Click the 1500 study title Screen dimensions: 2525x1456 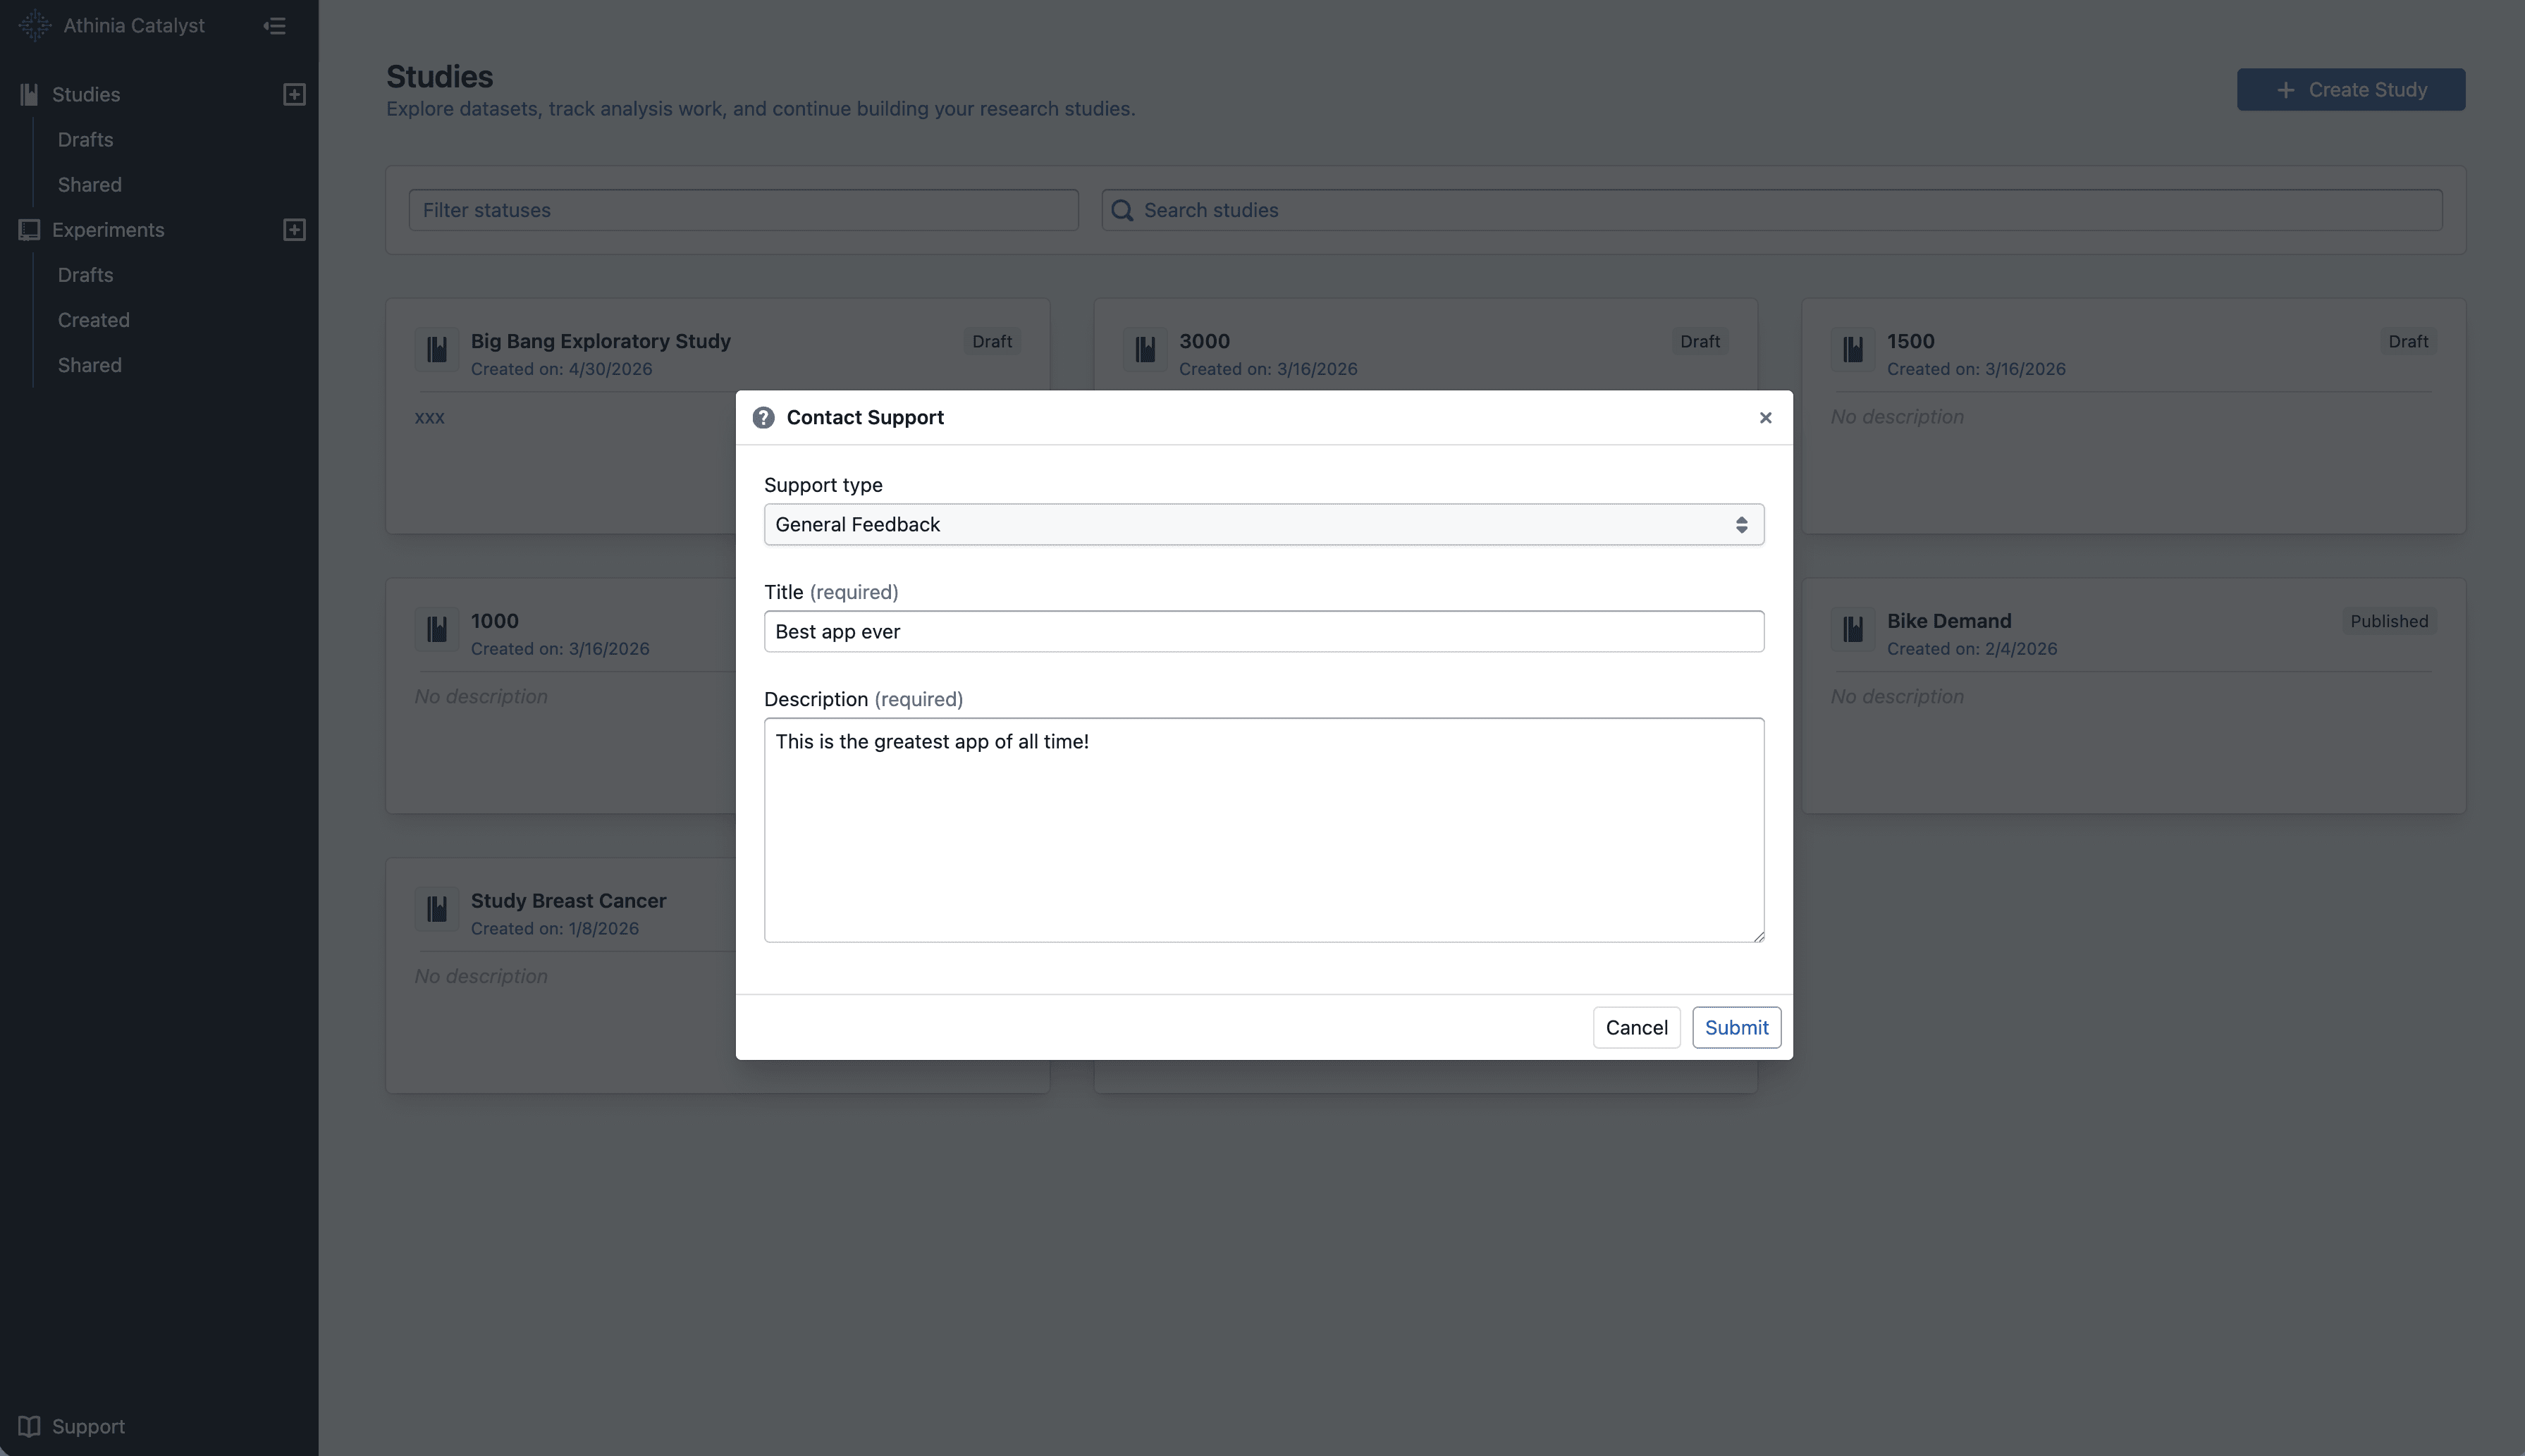click(1910, 341)
